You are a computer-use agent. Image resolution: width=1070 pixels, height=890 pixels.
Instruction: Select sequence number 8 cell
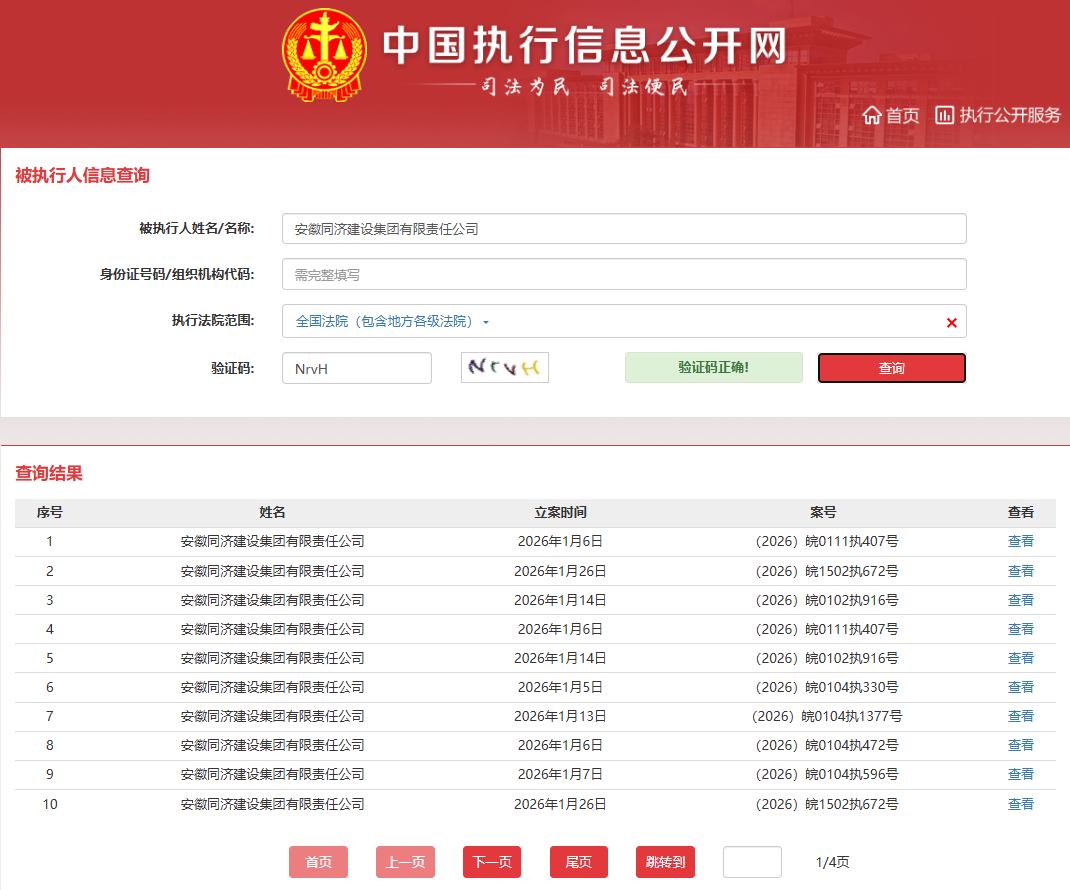pos(49,745)
